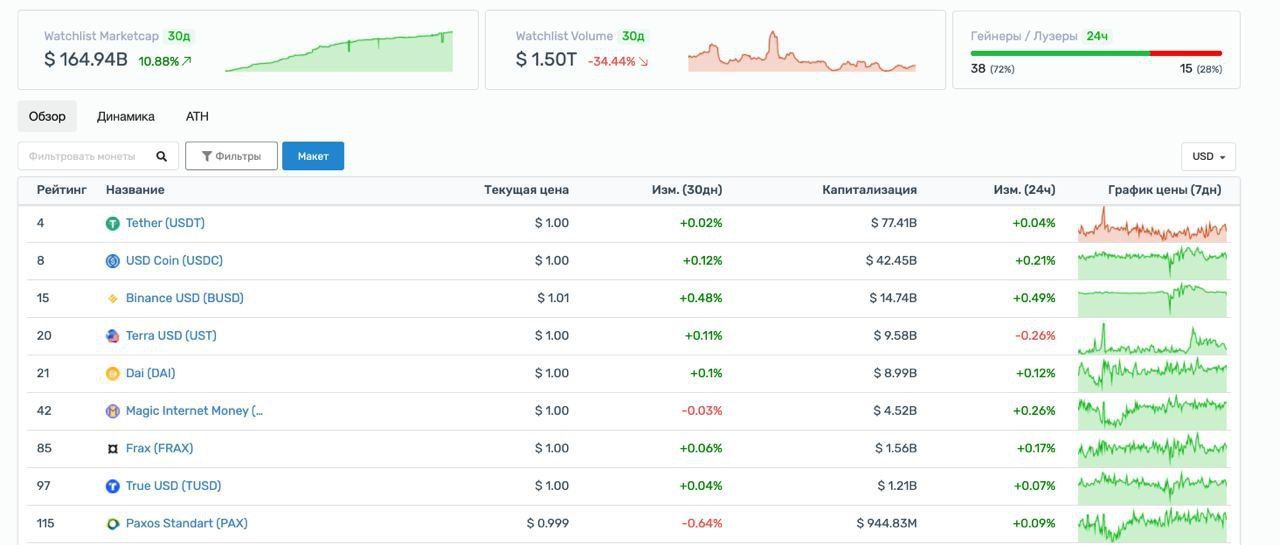Click the График цены (7дн) header

[x=1164, y=190]
